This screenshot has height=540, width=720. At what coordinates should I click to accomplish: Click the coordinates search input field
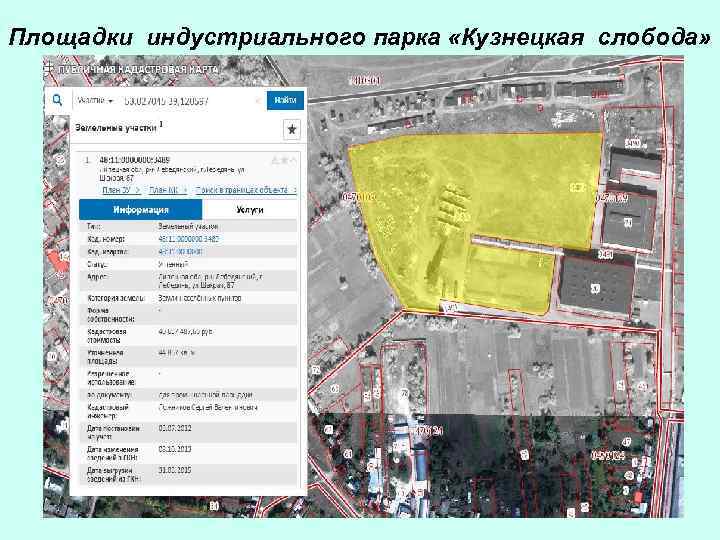(x=191, y=101)
